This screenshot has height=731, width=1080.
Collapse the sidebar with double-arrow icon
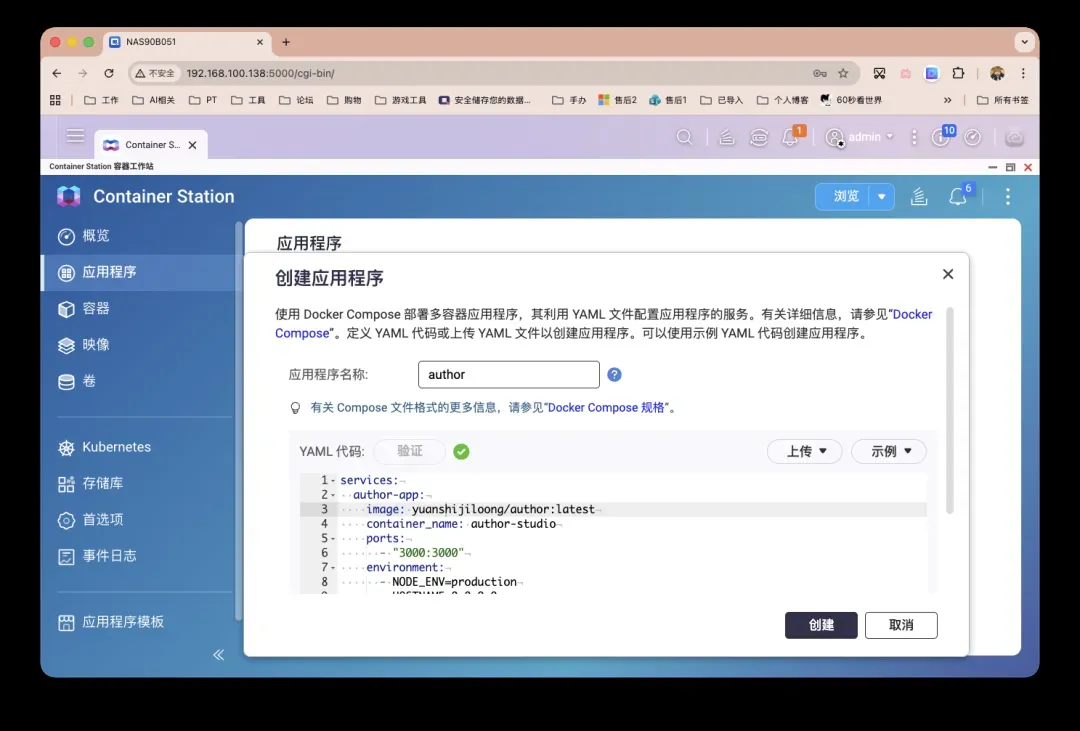(x=219, y=655)
